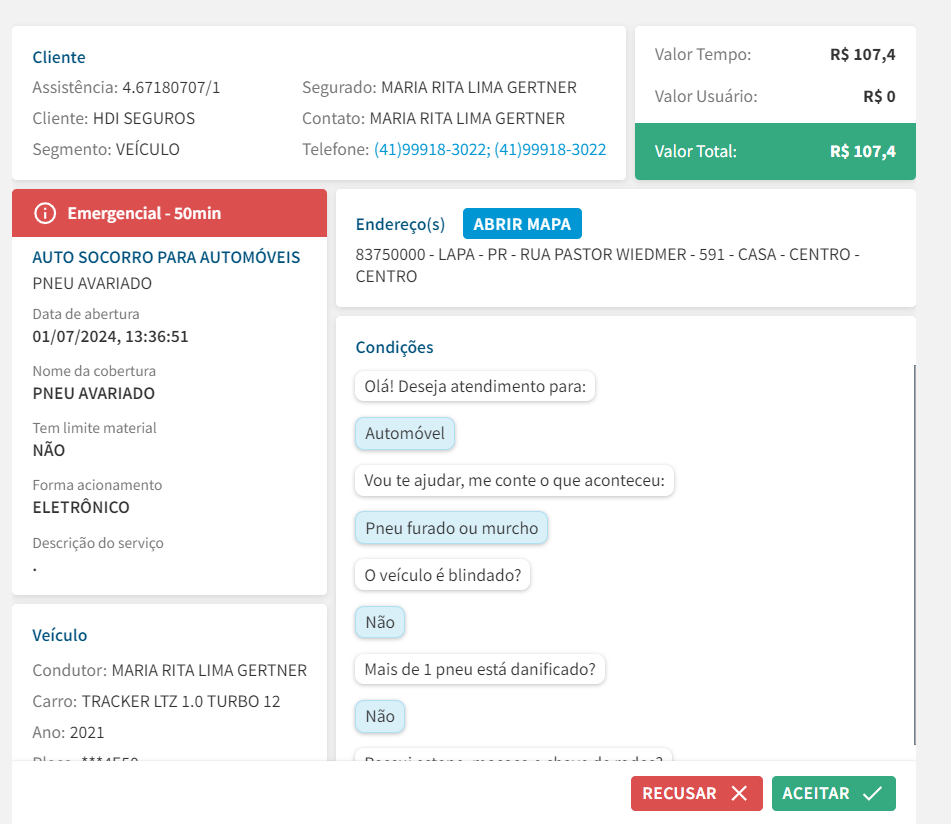Image resolution: width=951 pixels, height=824 pixels.
Task: Click the Segmento value VEÍCULO
Action: 147,149
